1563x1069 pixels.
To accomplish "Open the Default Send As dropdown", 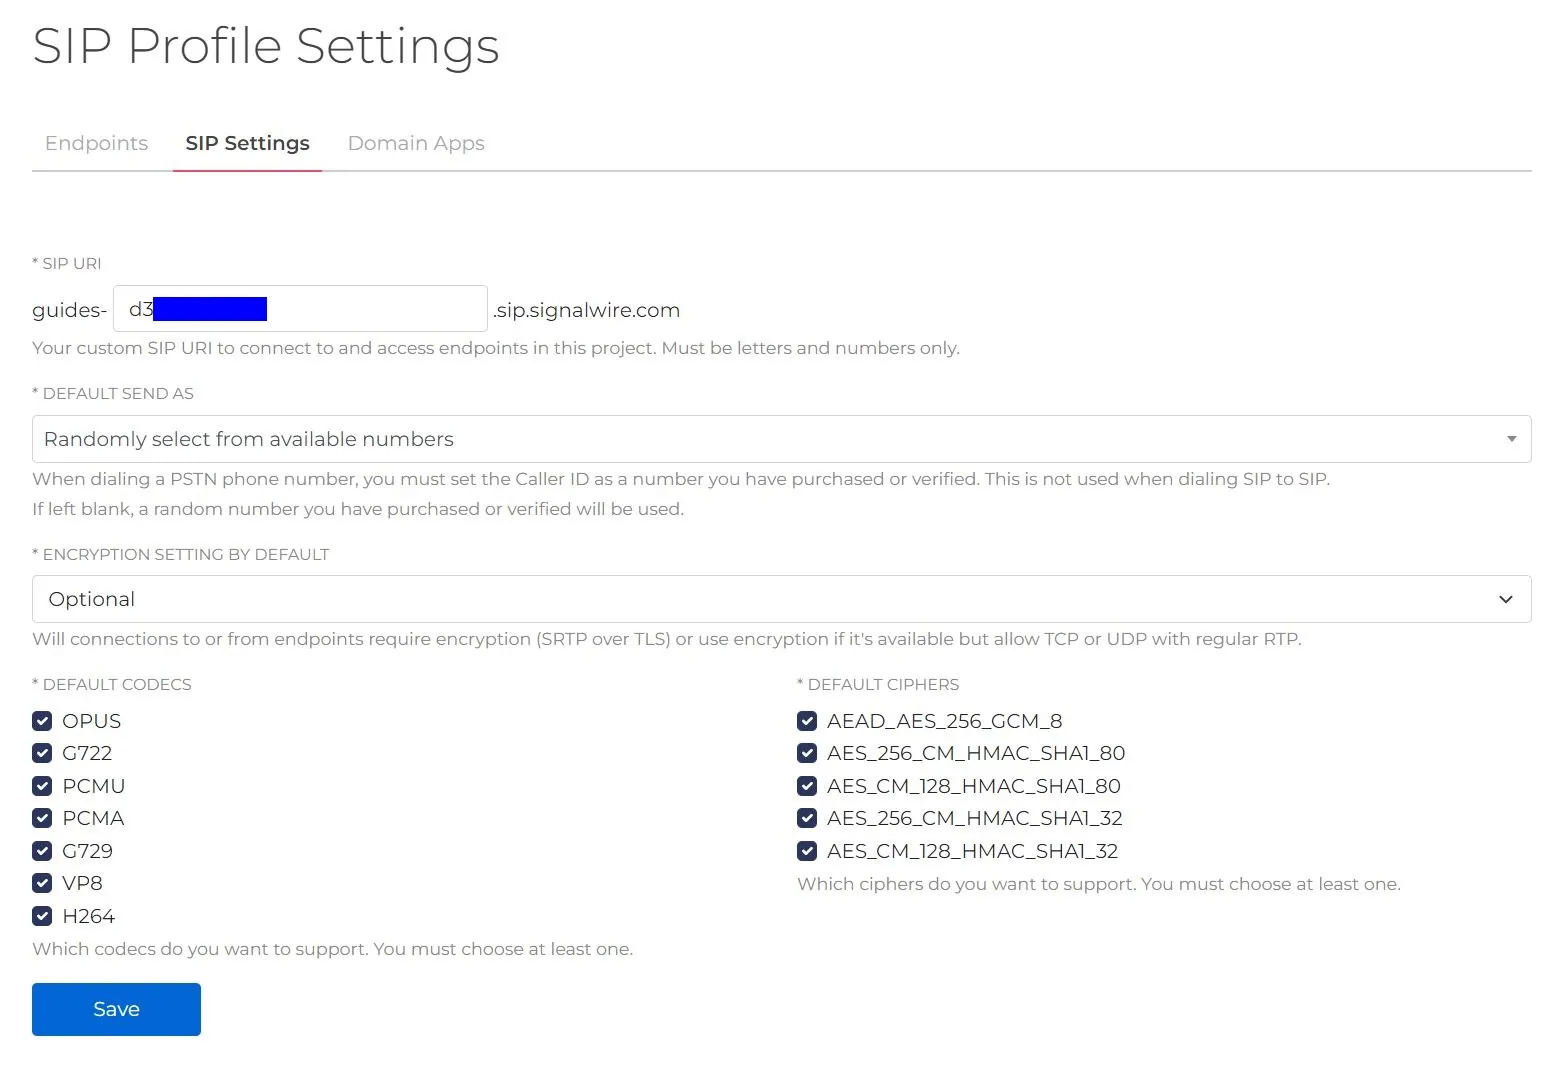I will tap(780, 439).
